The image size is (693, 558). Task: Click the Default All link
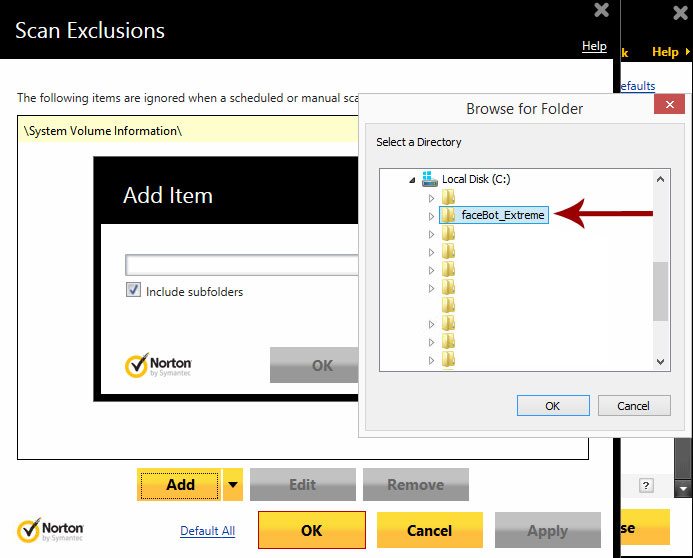207,531
